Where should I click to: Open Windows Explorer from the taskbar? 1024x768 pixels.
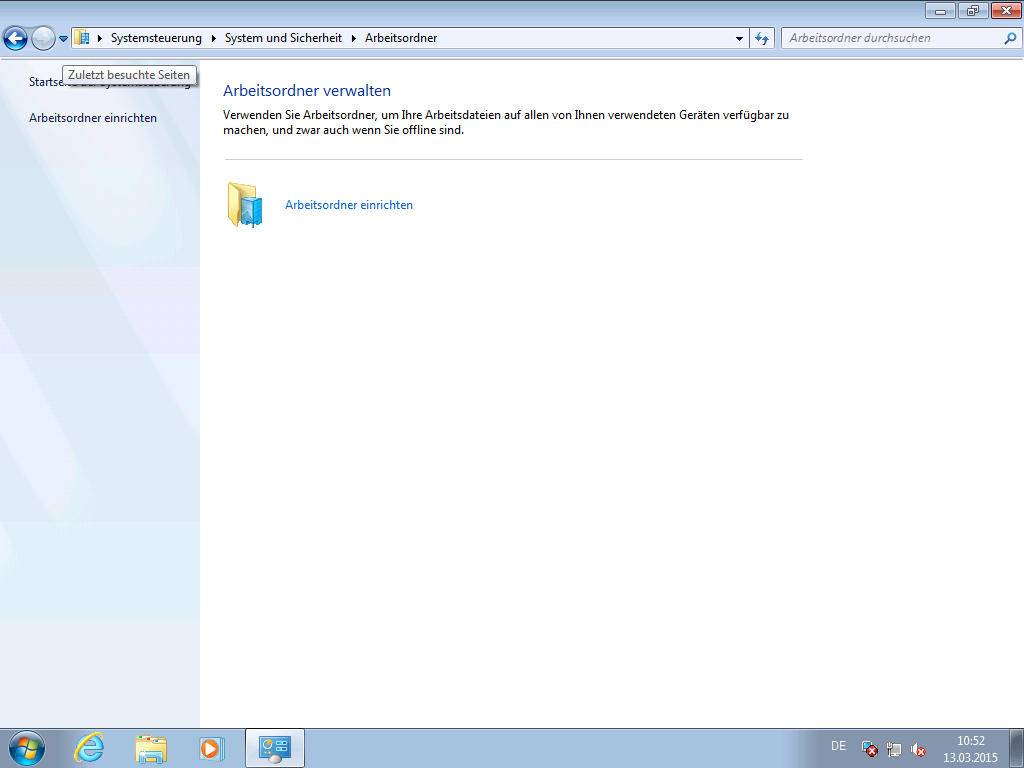click(x=151, y=748)
